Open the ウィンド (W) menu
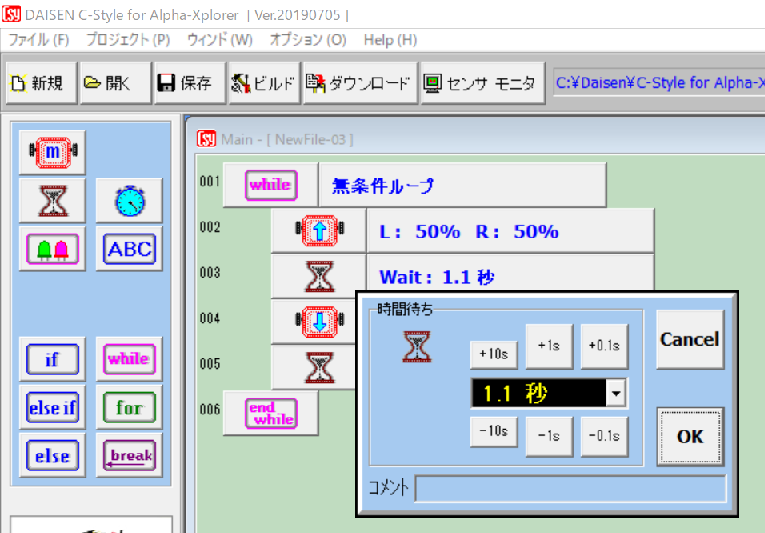Viewport: 765px width, 533px height. click(220, 40)
